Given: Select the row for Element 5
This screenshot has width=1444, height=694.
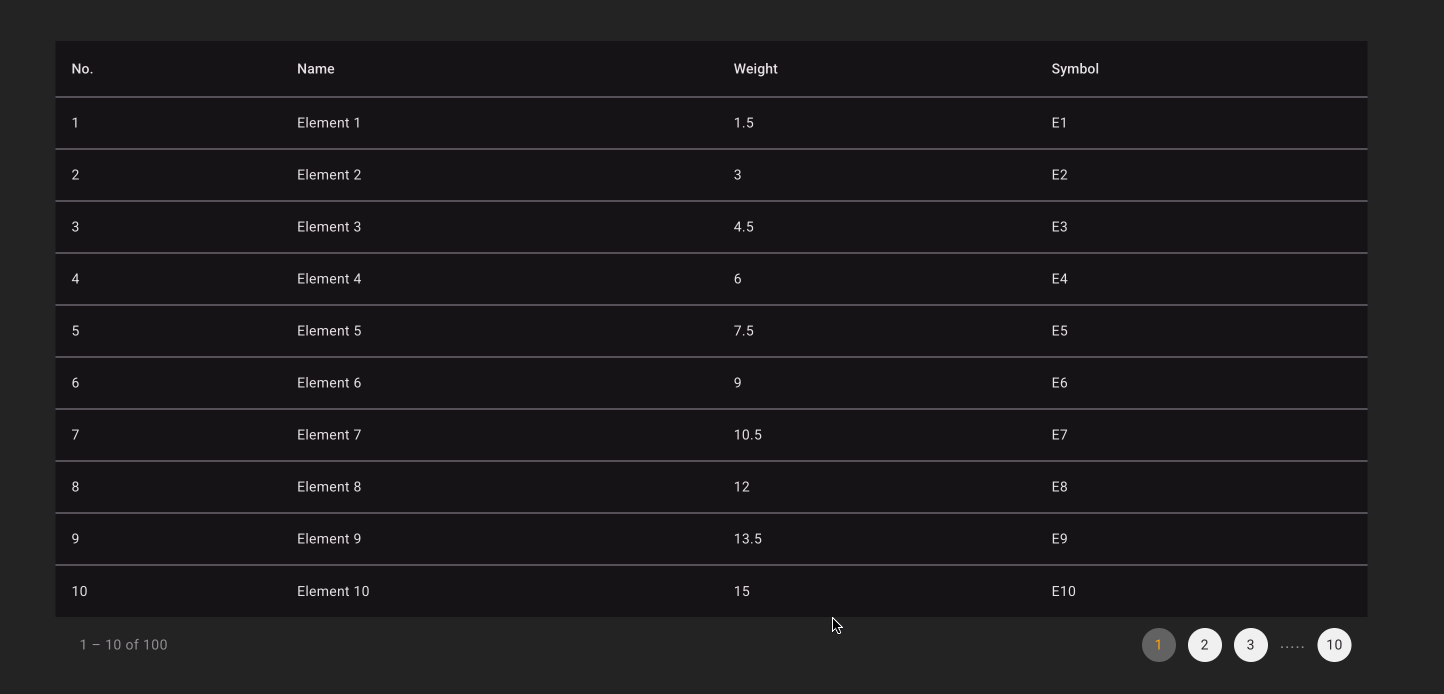Looking at the screenshot, I should (x=329, y=330).
